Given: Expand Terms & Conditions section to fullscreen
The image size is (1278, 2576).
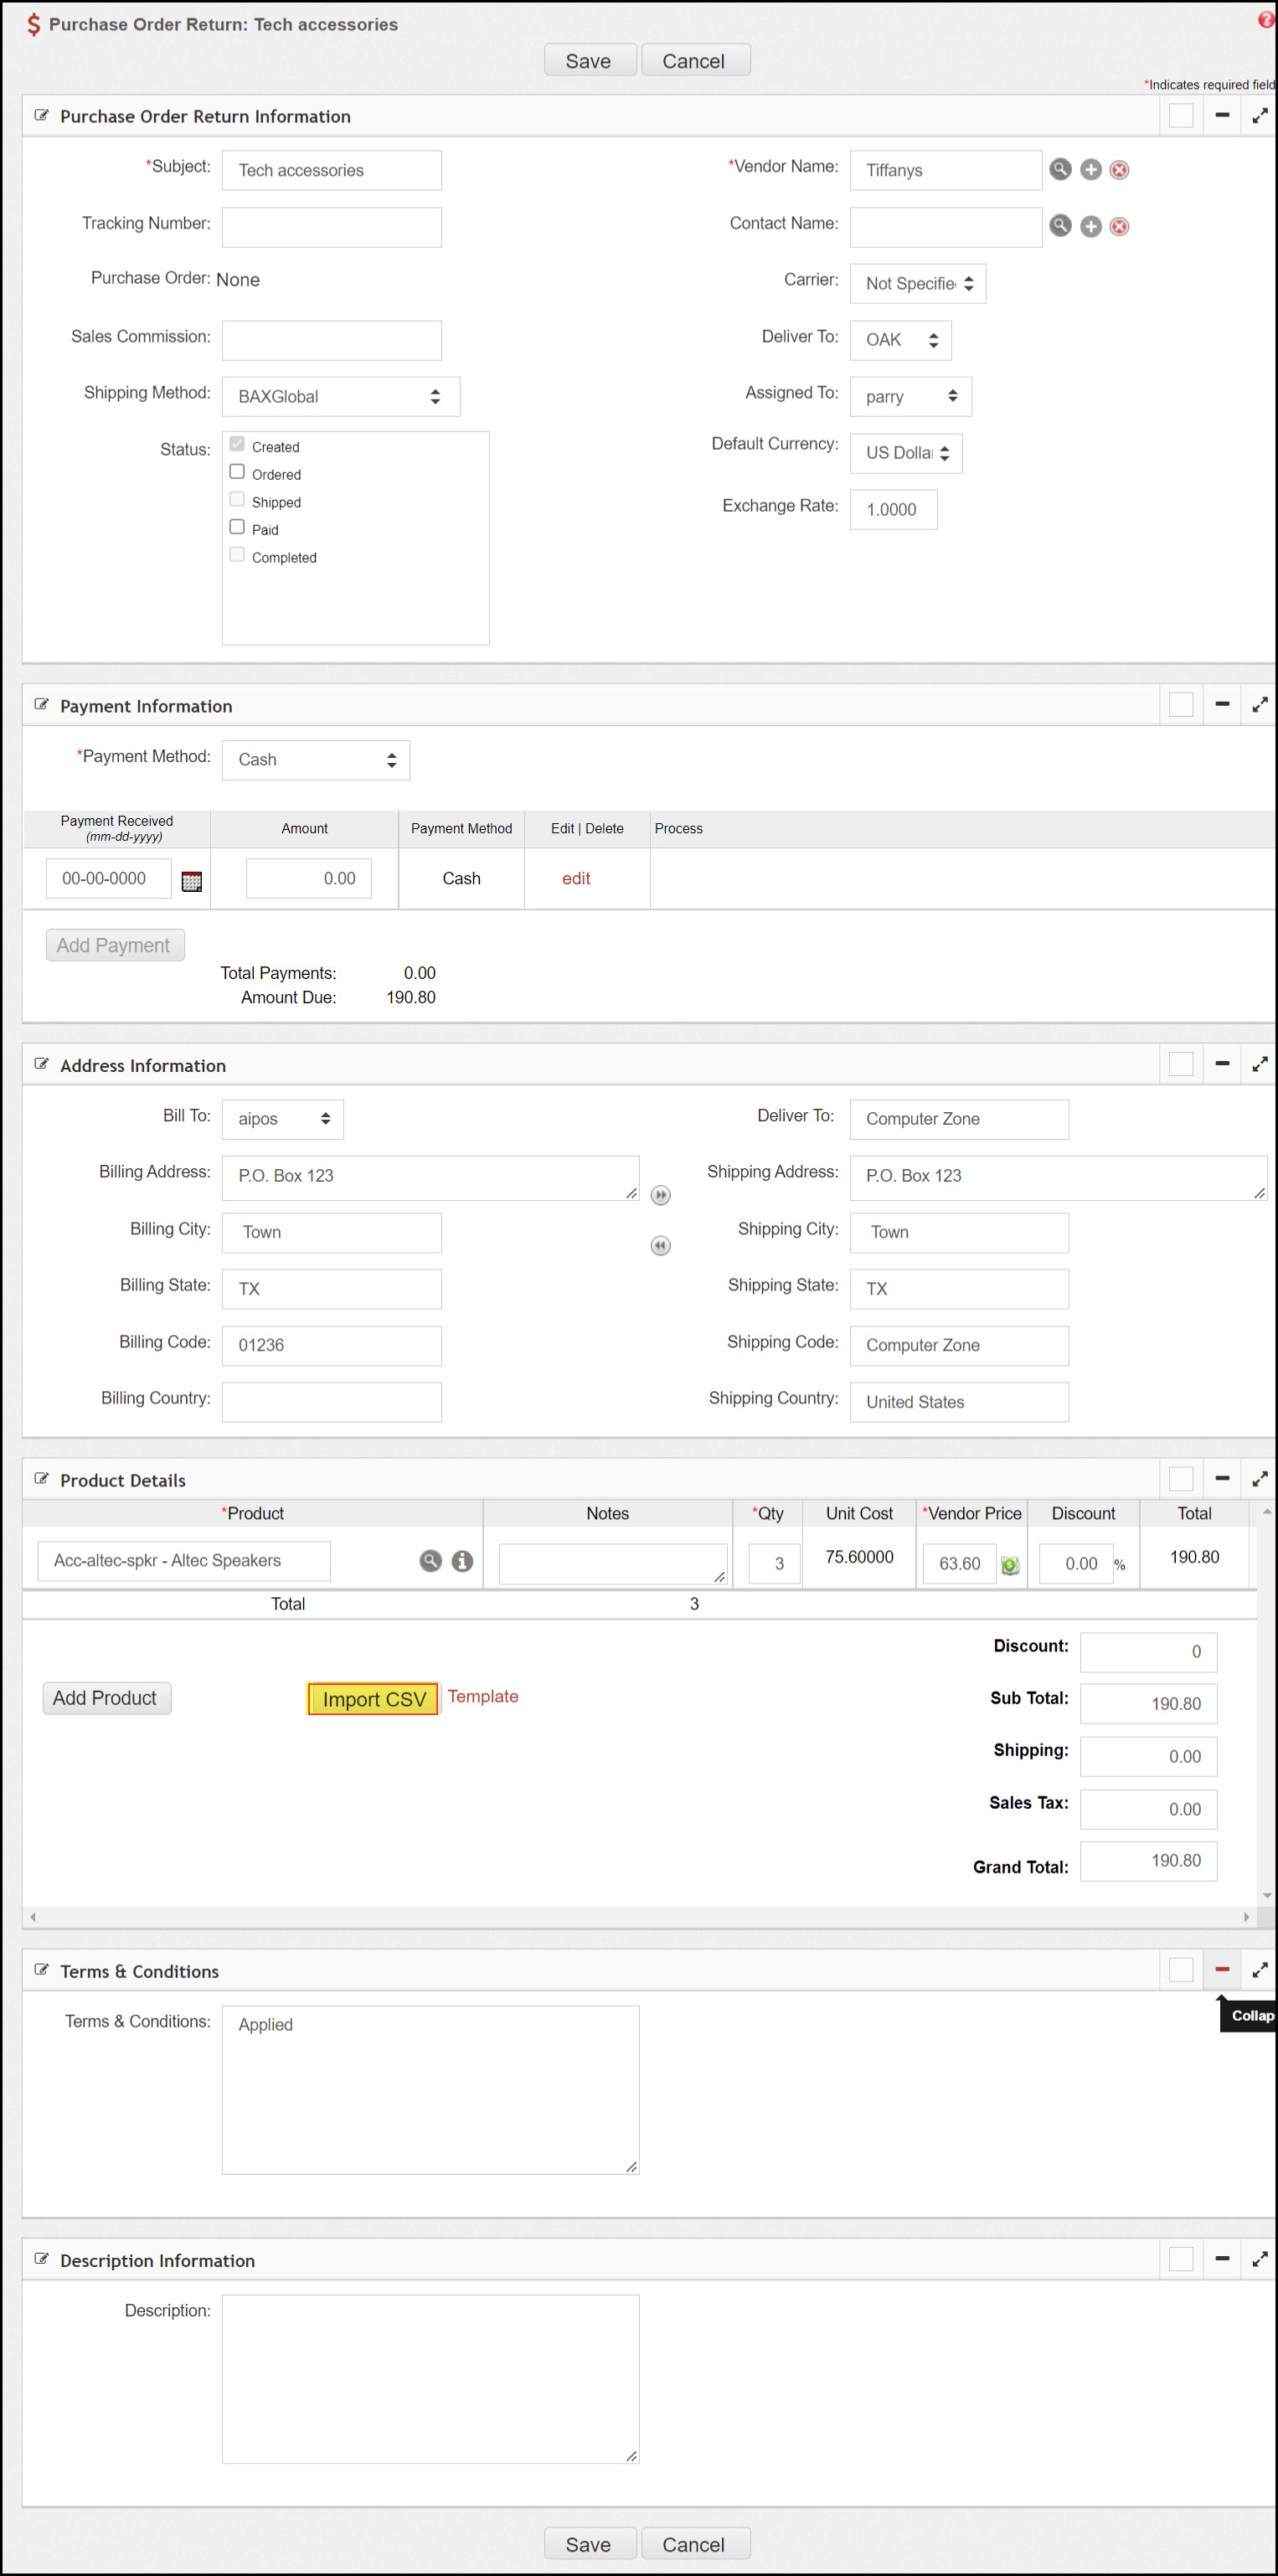Looking at the screenshot, I should click(1260, 1970).
